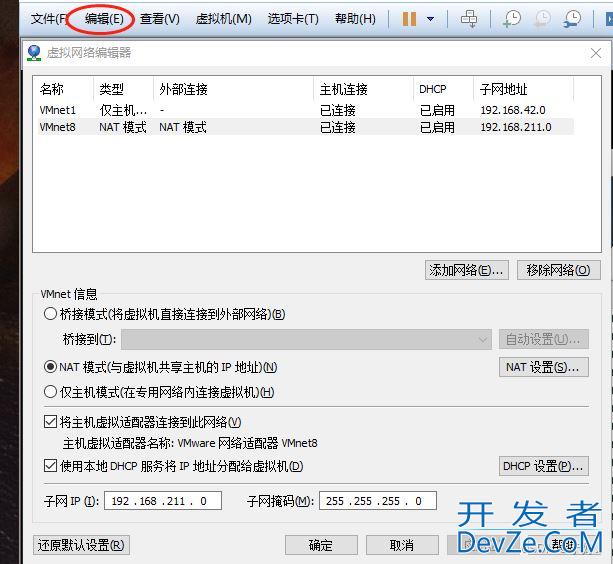This screenshot has width=613, height=564.
Task: Open the dropdown arrow next to pause
Action: pyautogui.click(x=430, y=19)
